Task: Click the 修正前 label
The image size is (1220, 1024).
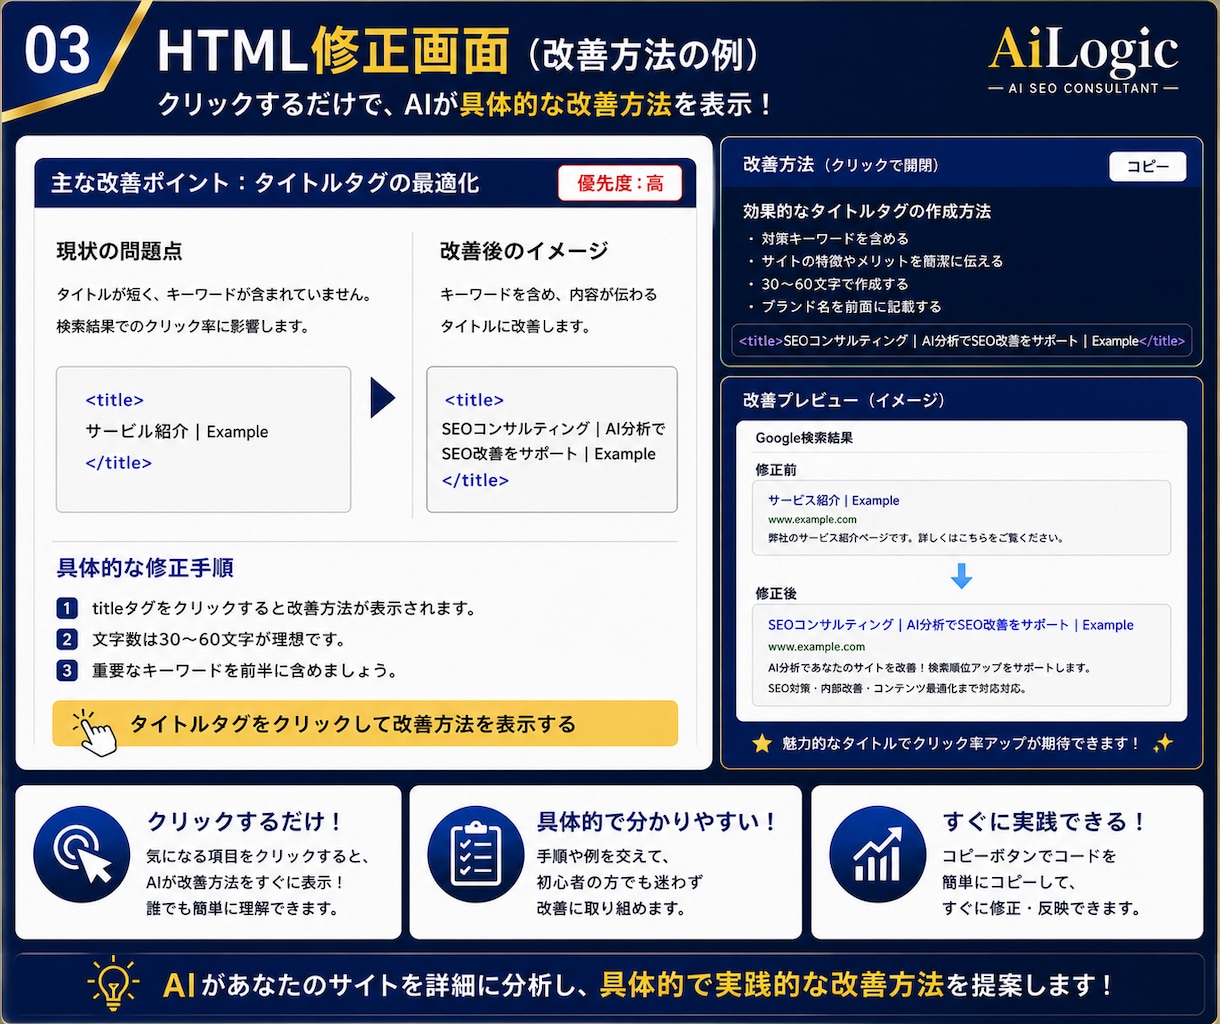Action: (x=776, y=469)
